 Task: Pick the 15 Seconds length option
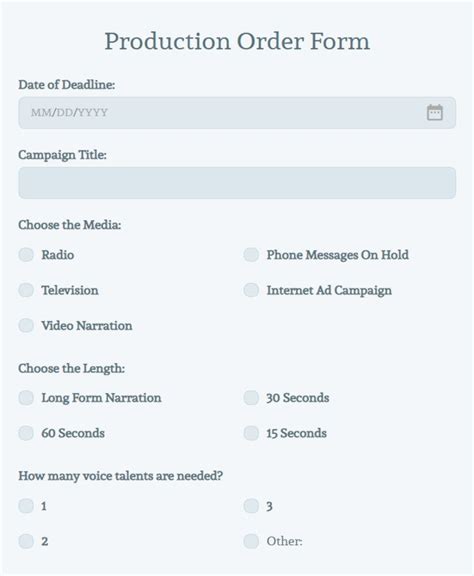point(251,433)
